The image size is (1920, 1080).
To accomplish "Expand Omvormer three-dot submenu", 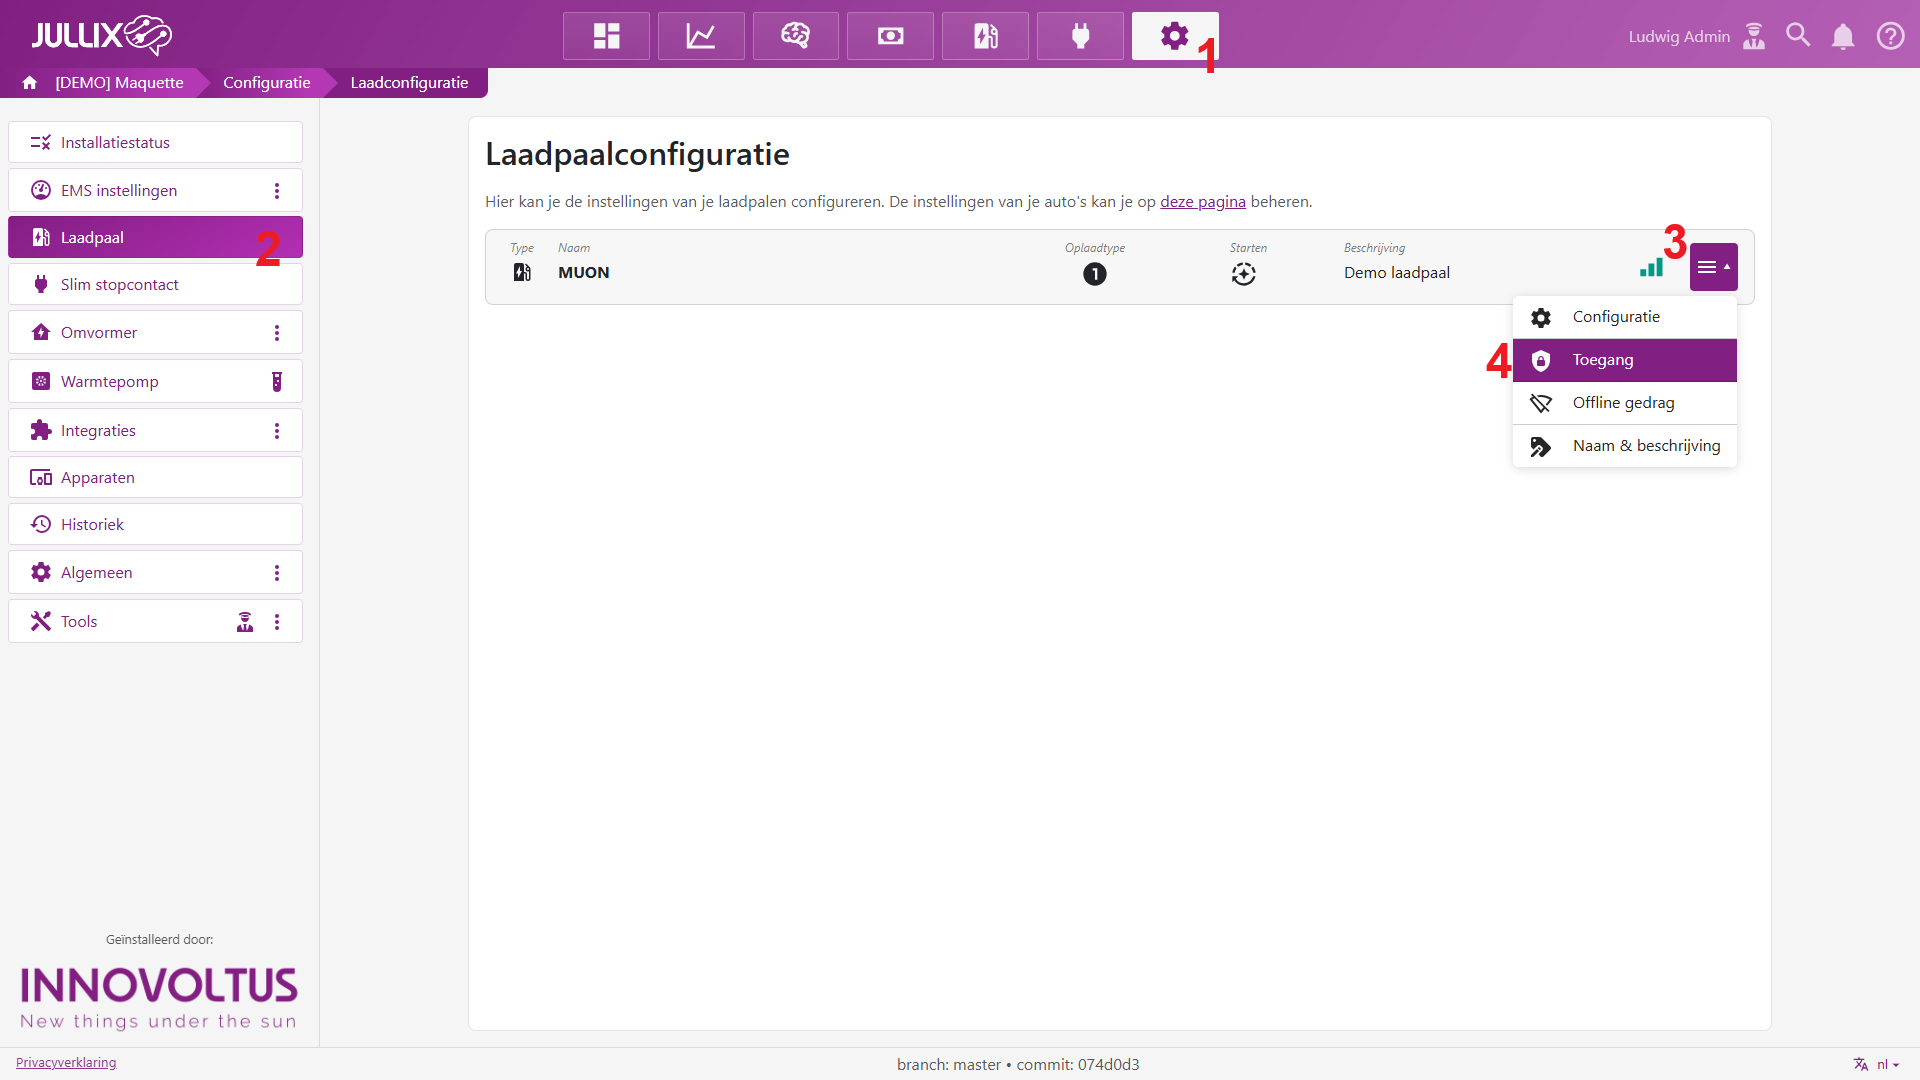I will [277, 333].
